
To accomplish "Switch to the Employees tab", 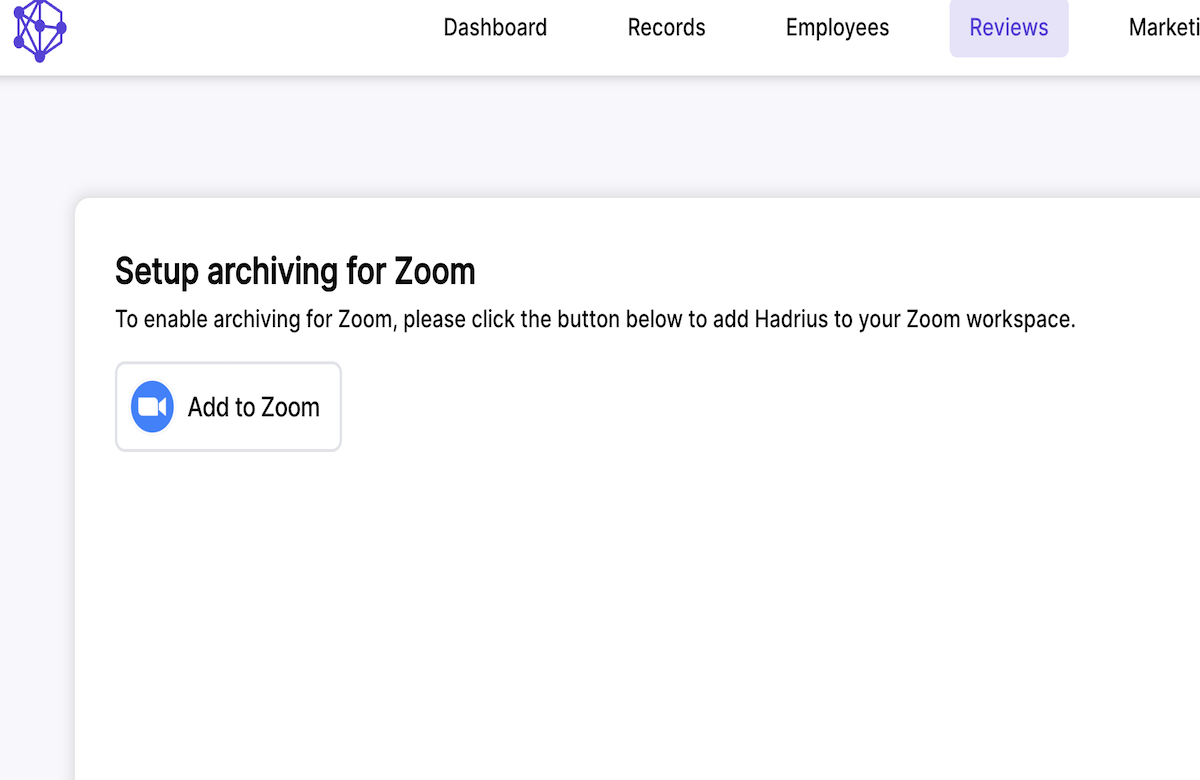I will pos(837,27).
